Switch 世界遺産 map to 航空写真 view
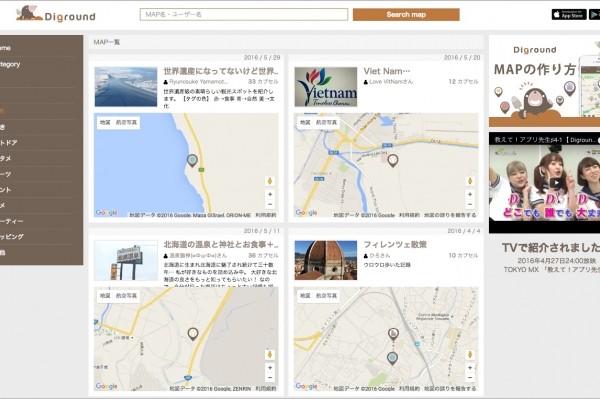600x399 pixels. click(x=126, y=122)
